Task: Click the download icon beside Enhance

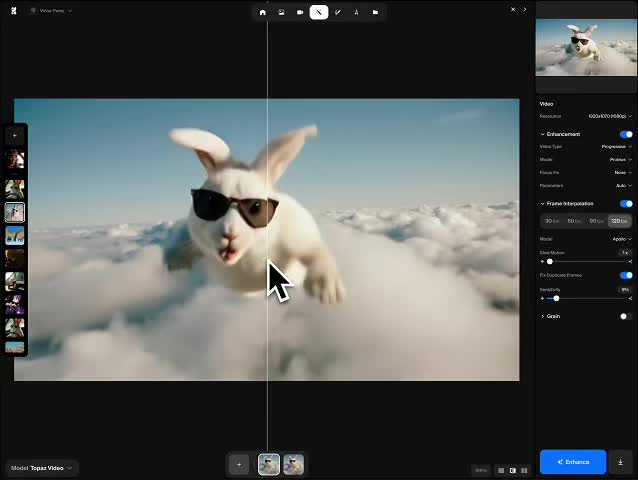Action: 621,462
